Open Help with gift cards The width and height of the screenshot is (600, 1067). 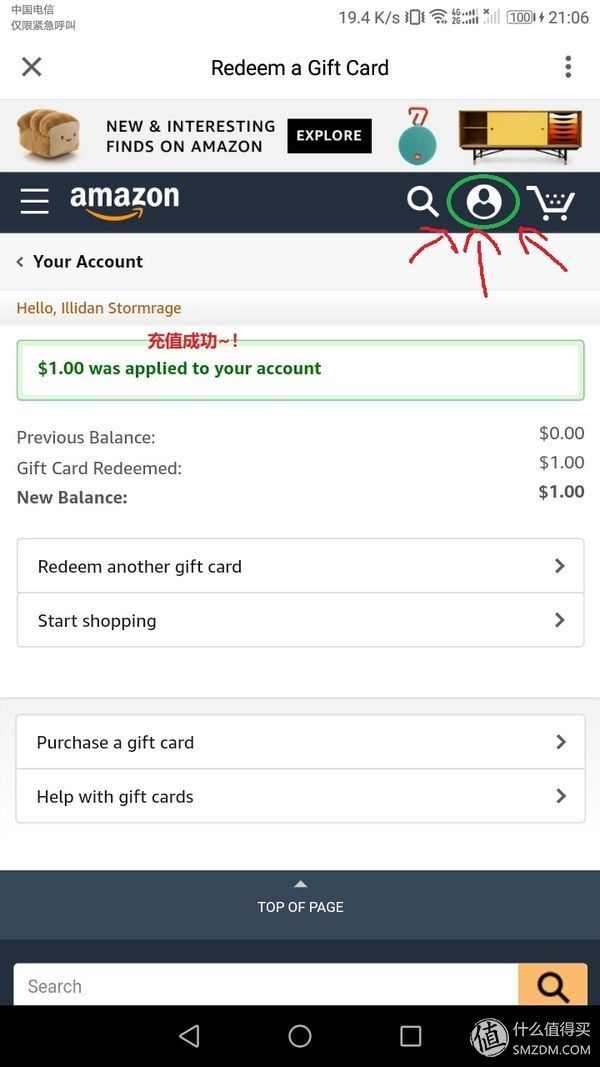click(x=300, y=796)
